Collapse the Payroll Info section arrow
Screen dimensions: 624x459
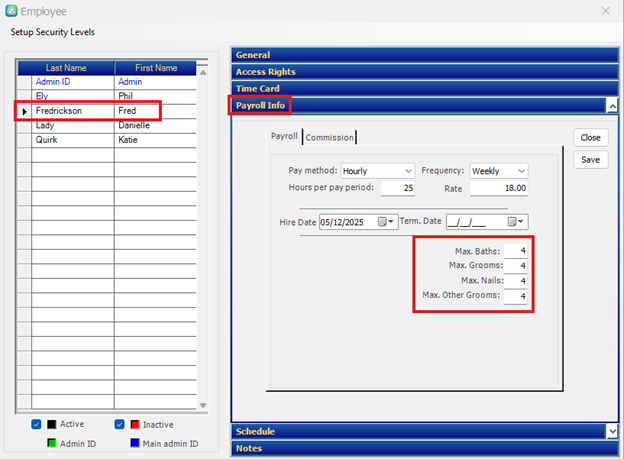(x=611, y=105)
